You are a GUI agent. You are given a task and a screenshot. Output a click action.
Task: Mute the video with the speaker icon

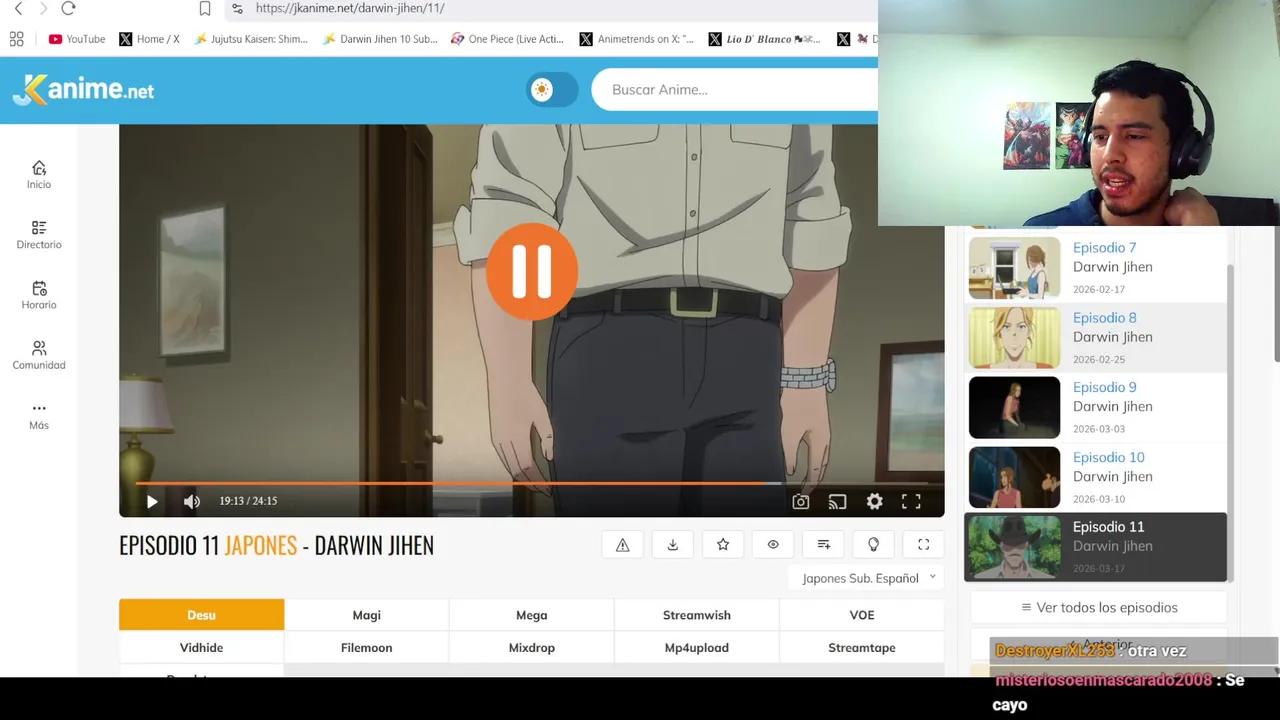tap(191, 501)
